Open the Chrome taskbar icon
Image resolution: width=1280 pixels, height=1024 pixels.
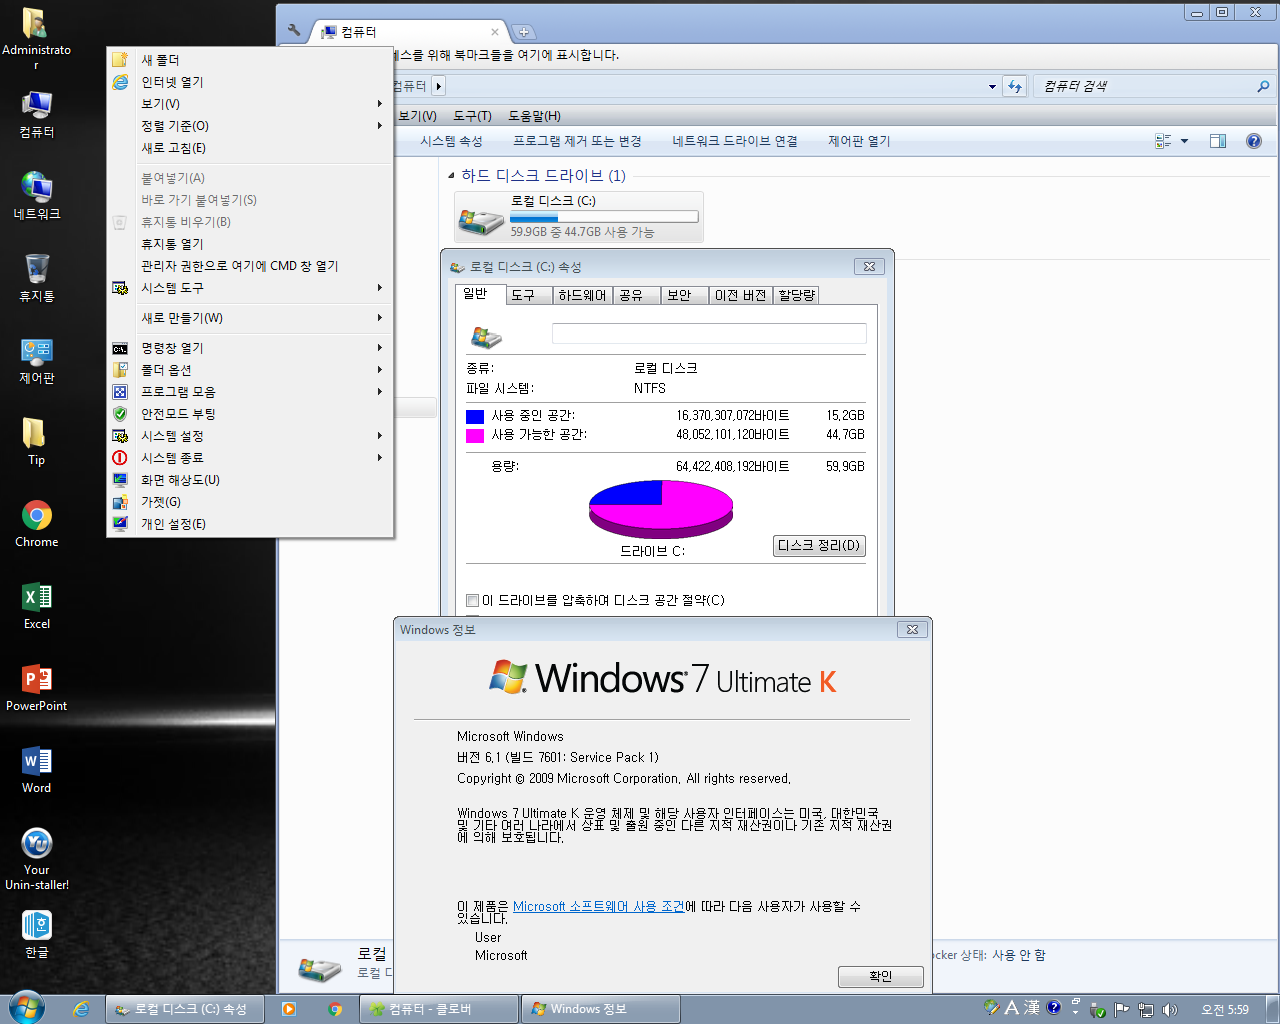(335, 1009)
